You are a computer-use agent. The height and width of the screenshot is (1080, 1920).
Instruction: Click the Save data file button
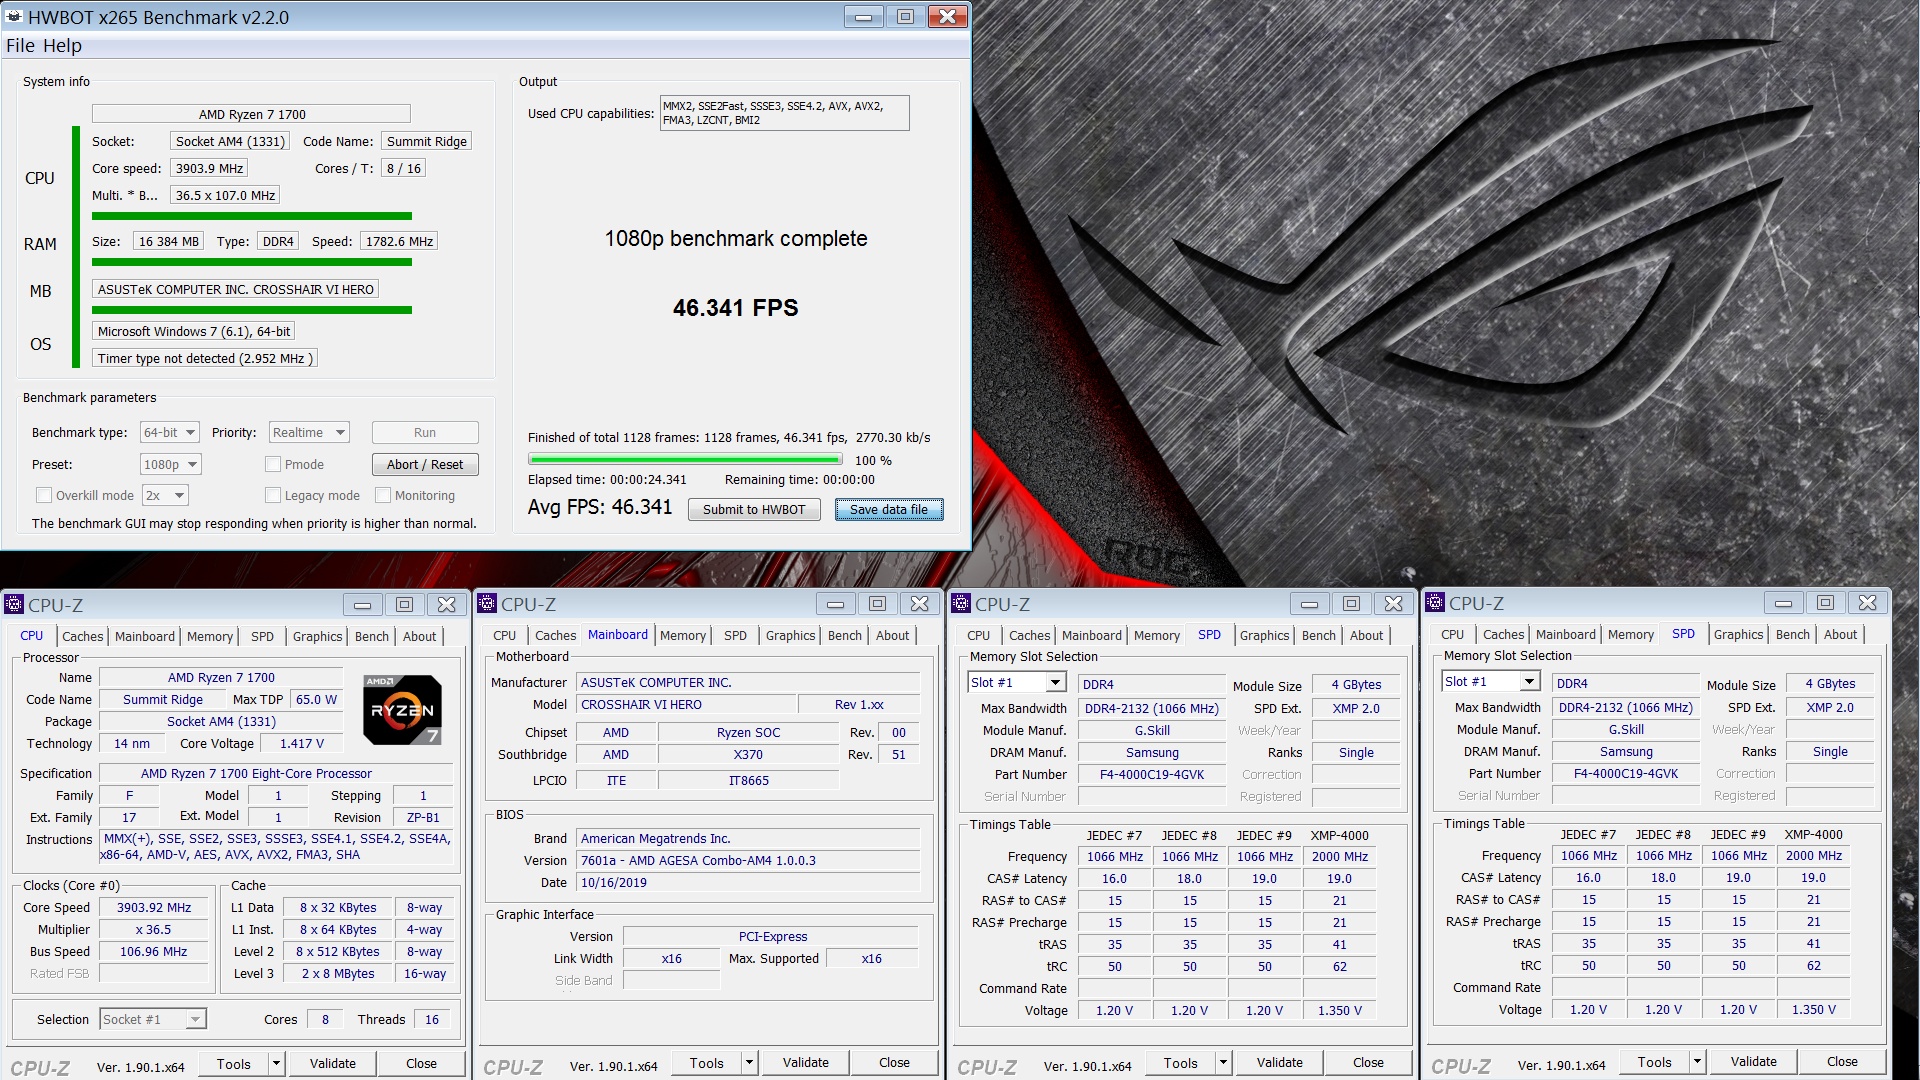[889, 510]
